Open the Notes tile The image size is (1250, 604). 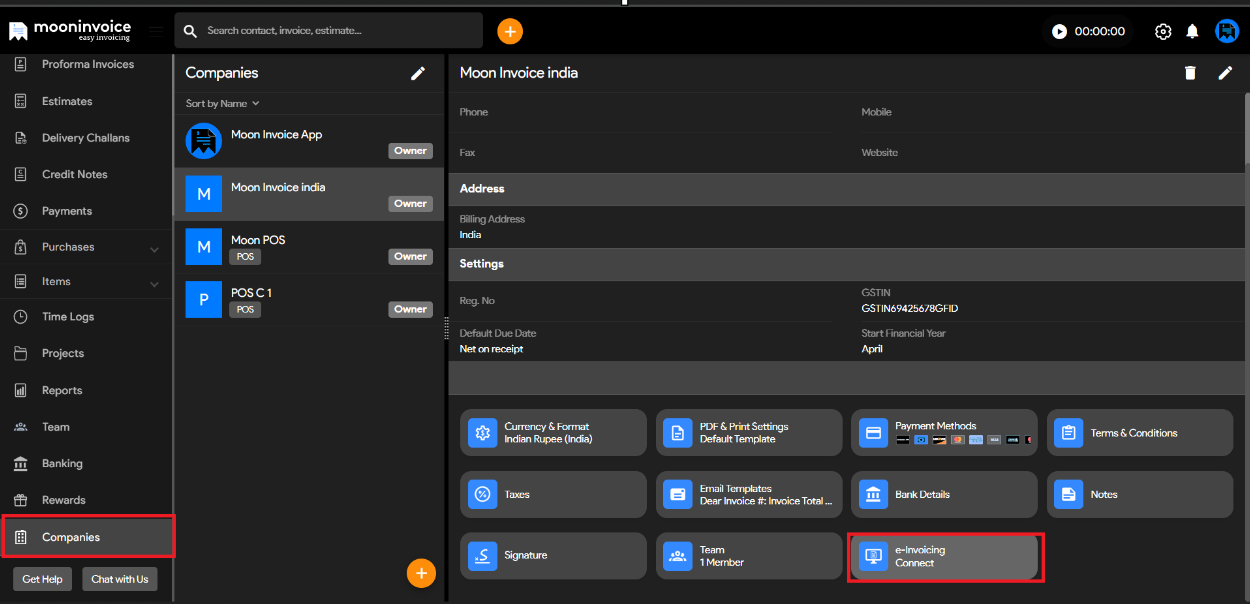(1140, 494)
